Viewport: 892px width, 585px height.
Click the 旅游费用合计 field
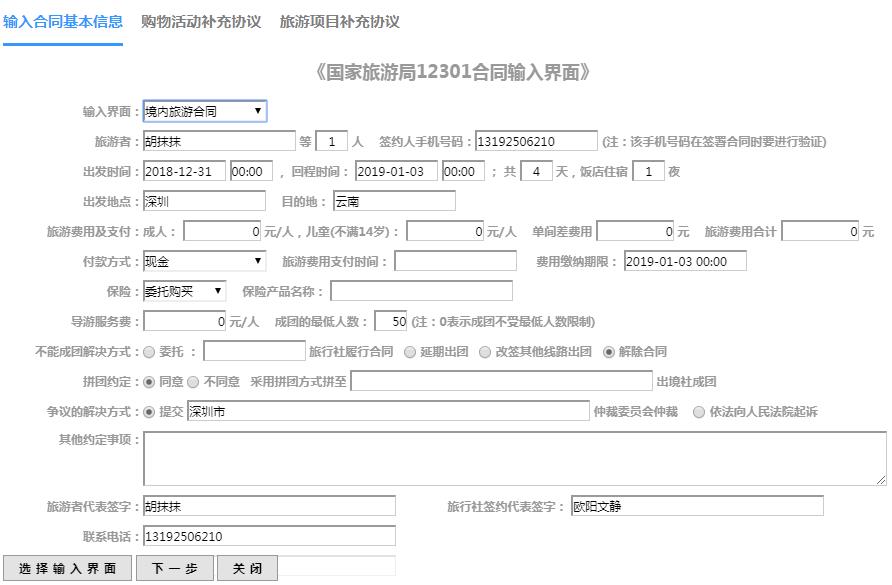click(x=820, y=231)
